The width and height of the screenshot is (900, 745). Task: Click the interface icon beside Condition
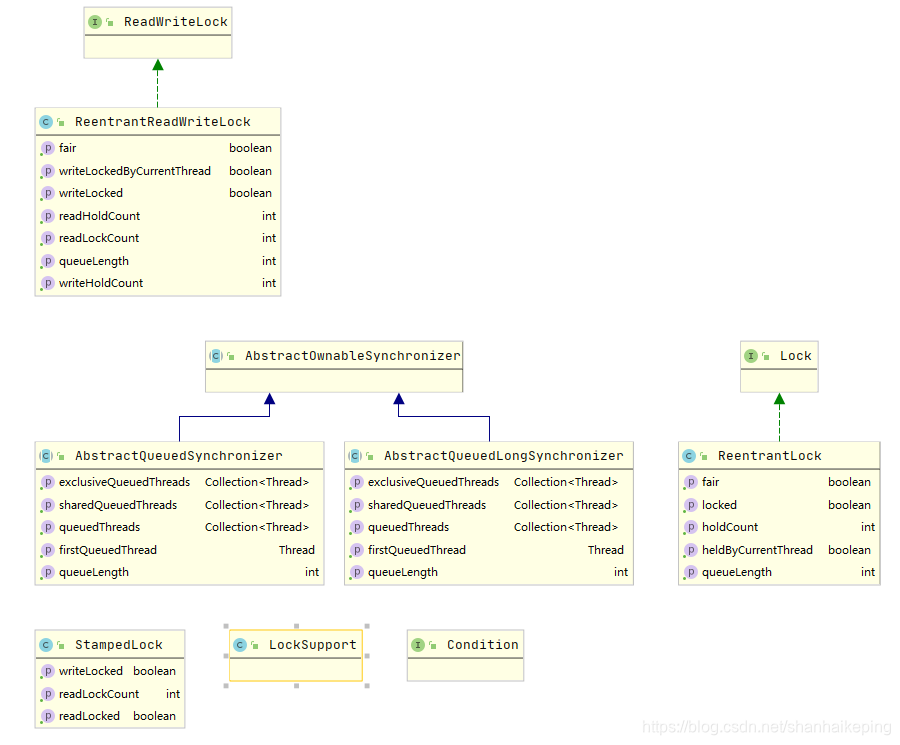419,644
